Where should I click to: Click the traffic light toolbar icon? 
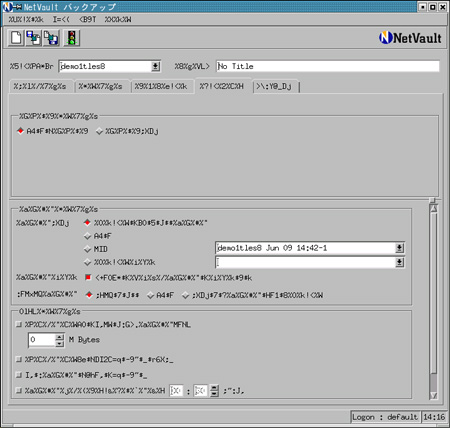(71, 37)
